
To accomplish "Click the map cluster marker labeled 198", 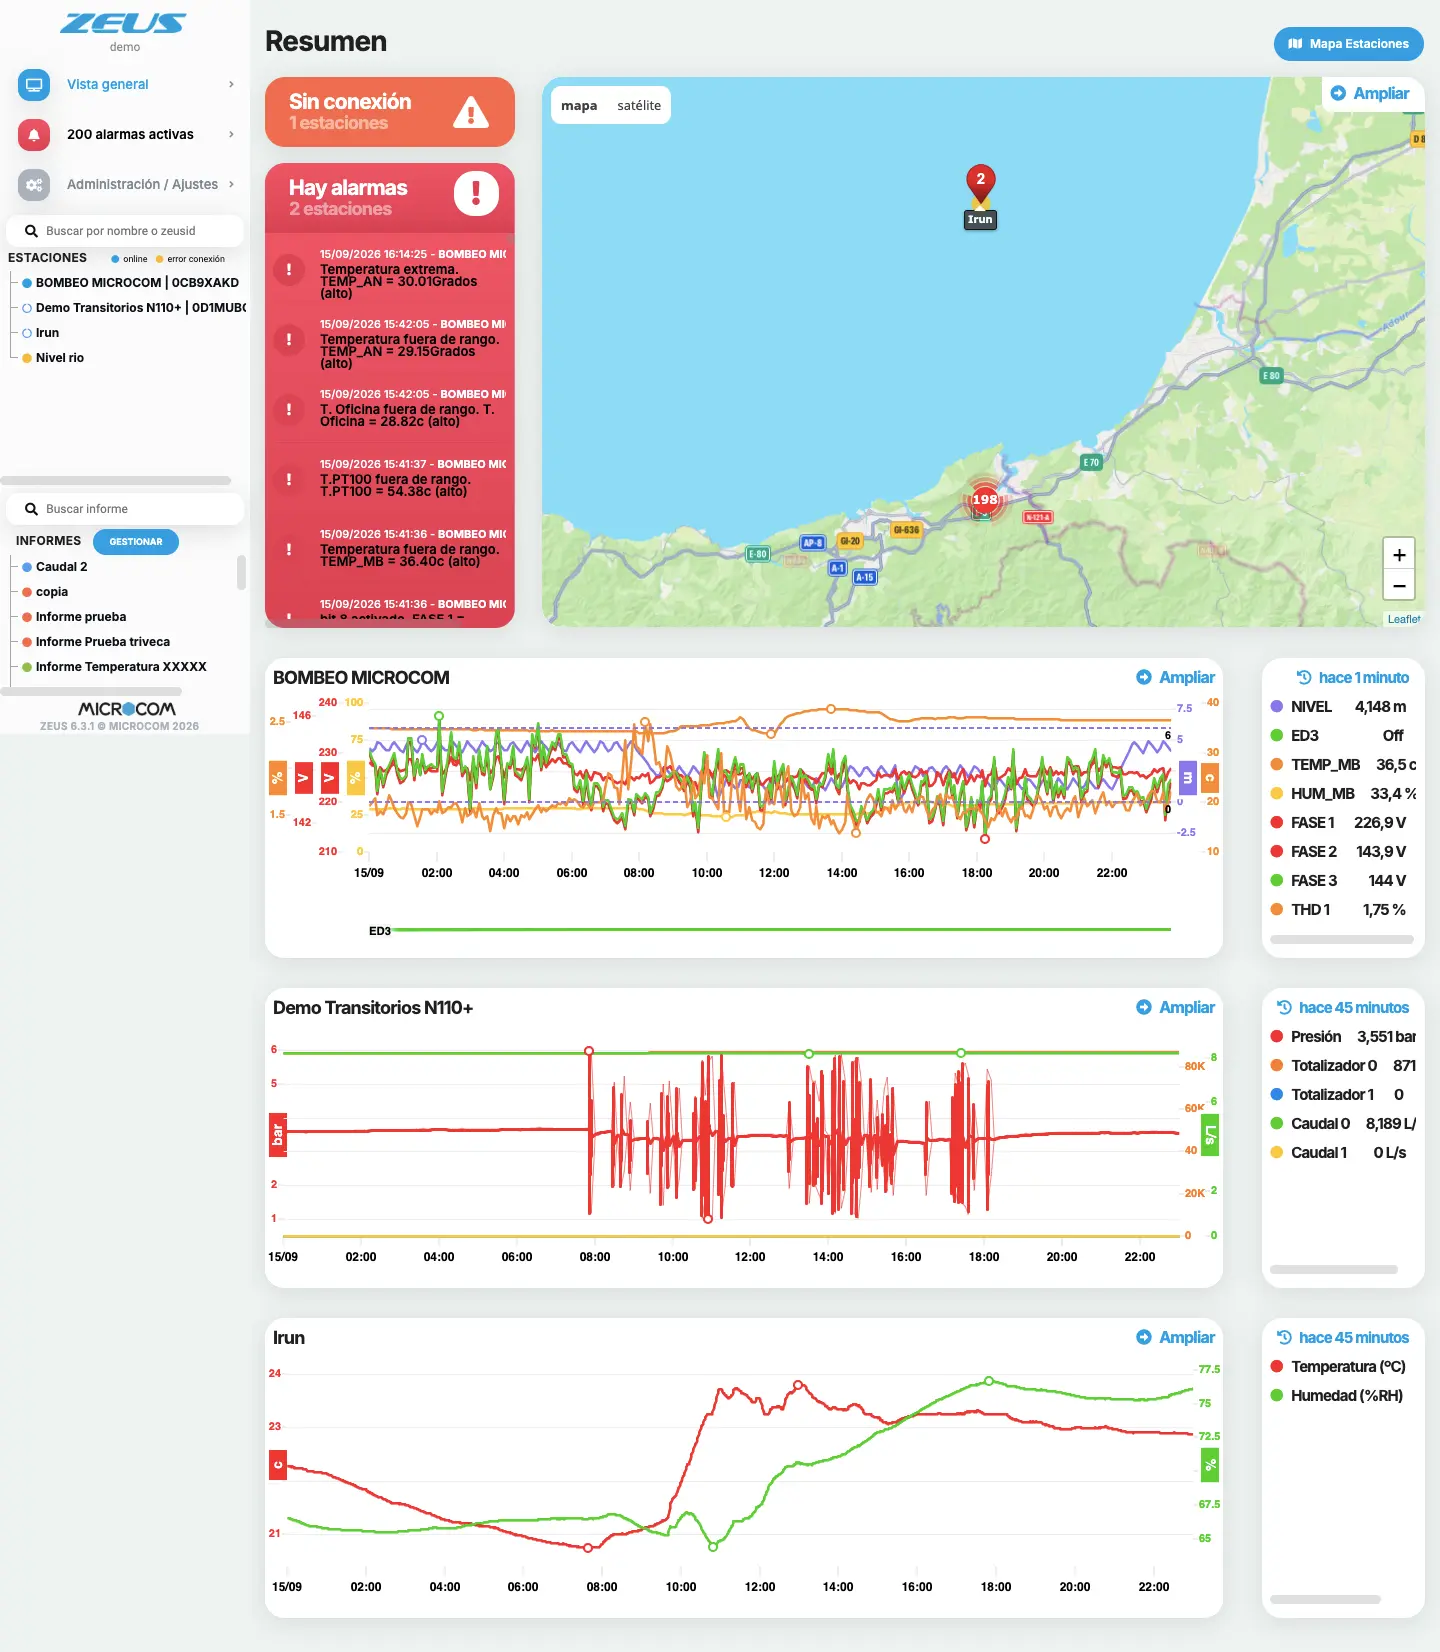I will tap(985, 499).
